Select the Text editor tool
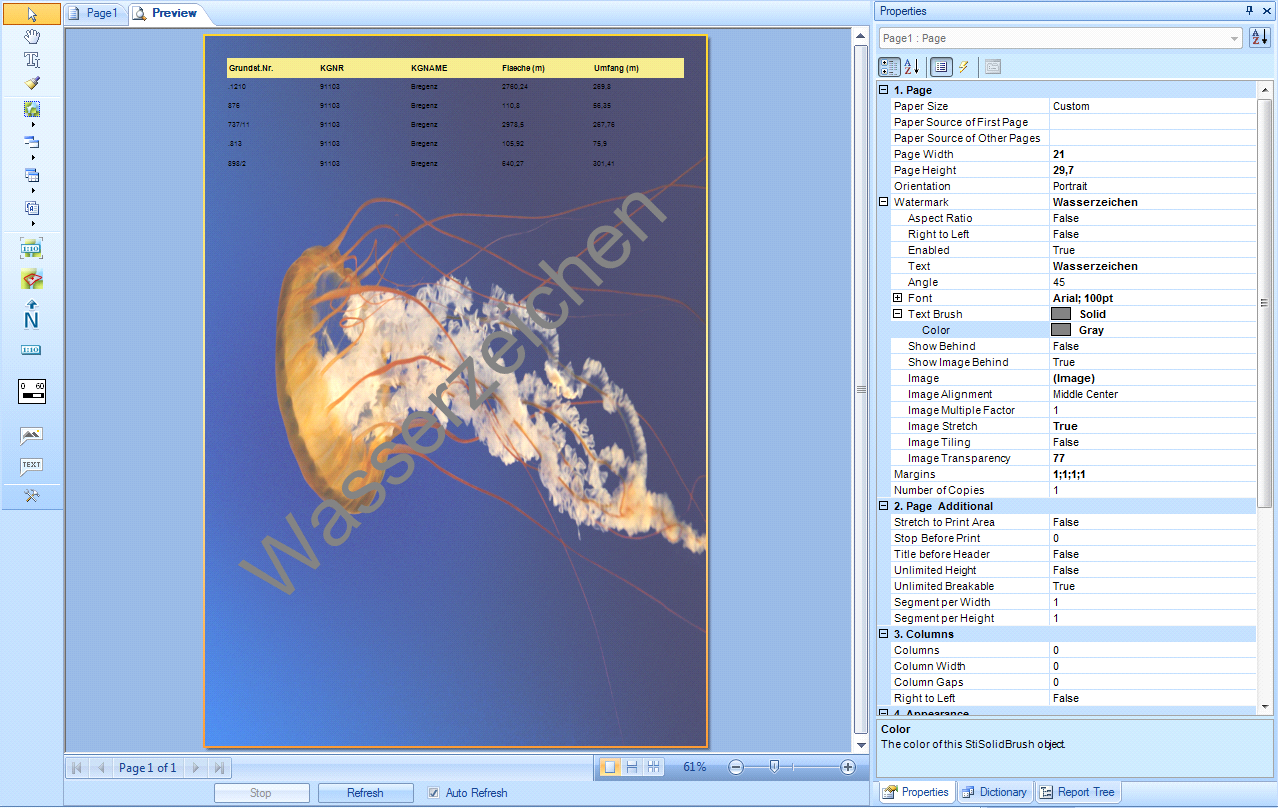The width and height of the screenshot is (1278, 808). (31, 58)
